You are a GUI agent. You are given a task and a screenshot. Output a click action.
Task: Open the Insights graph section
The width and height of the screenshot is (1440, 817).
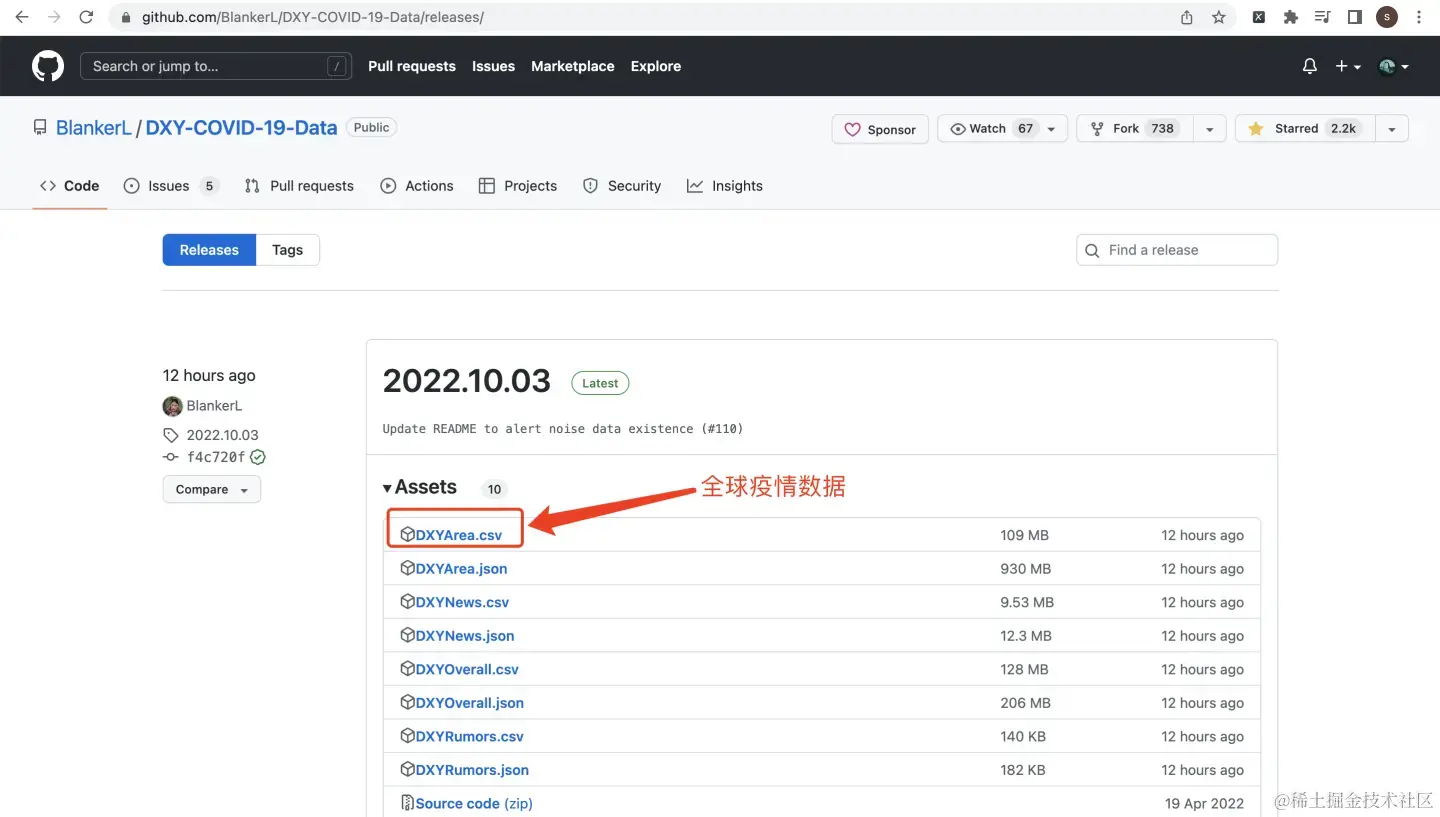[696, 185]
